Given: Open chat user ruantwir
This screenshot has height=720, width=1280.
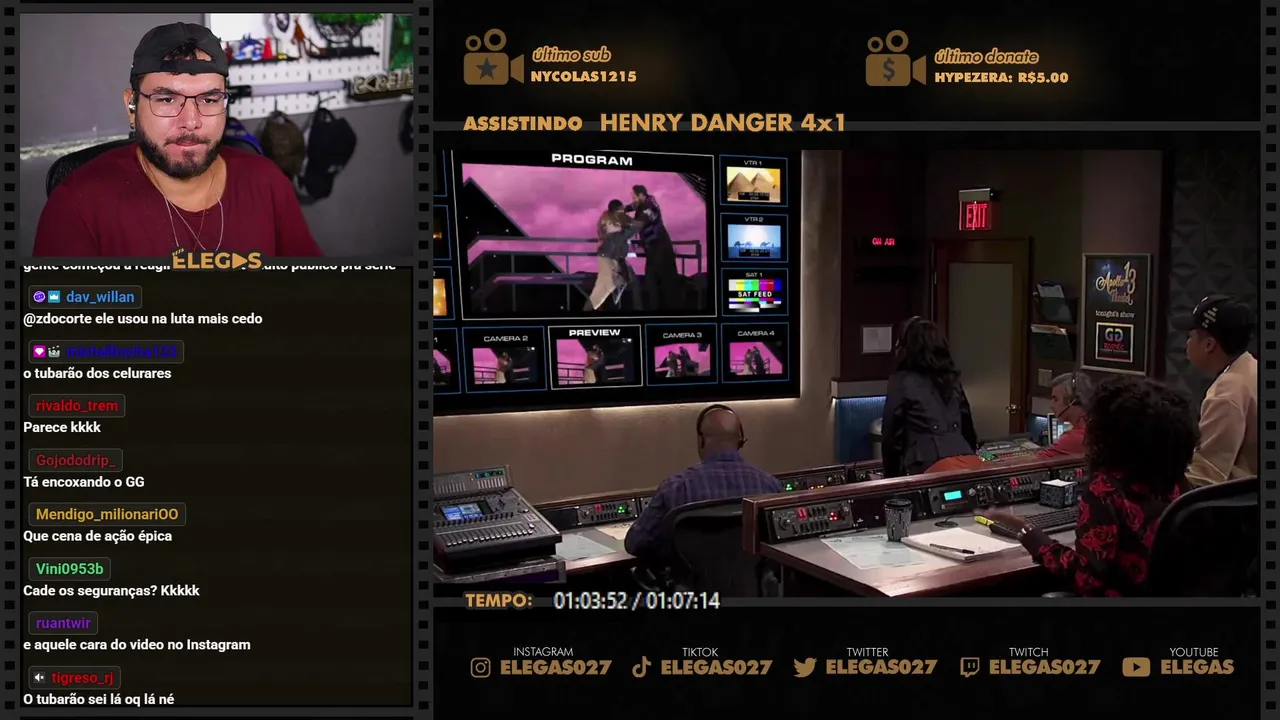Looking at the screenshot, I should click(63, 623).
